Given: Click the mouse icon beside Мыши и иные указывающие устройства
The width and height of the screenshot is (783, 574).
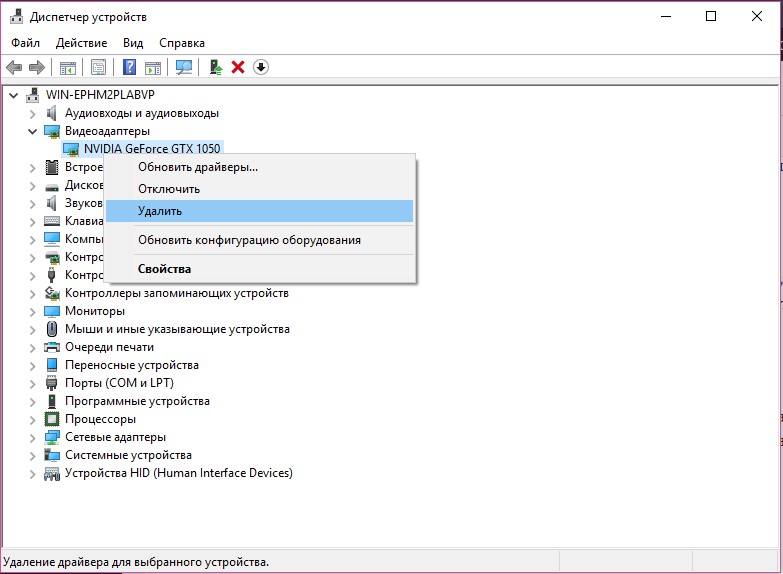Looking at the screenshot, I should coord(52,329).
